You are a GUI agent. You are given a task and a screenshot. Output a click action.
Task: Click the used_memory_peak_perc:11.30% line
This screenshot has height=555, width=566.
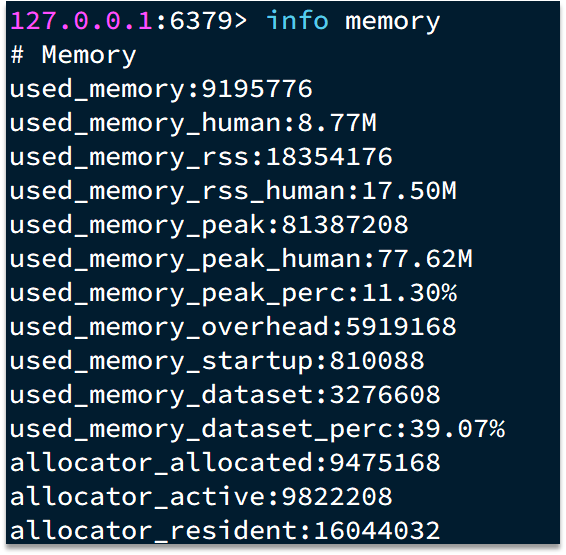[233, 293]
